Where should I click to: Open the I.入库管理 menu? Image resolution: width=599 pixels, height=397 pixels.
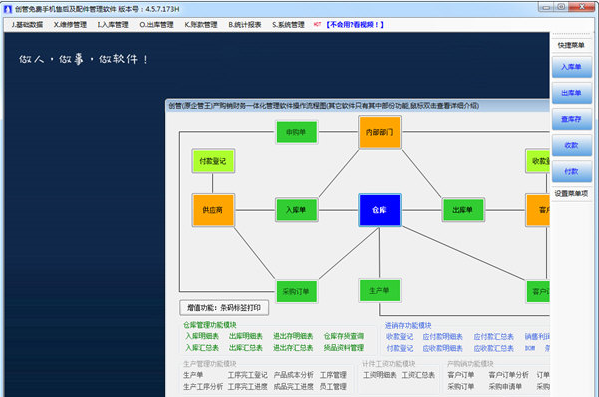pyautogui.click(x=113, y=25)
